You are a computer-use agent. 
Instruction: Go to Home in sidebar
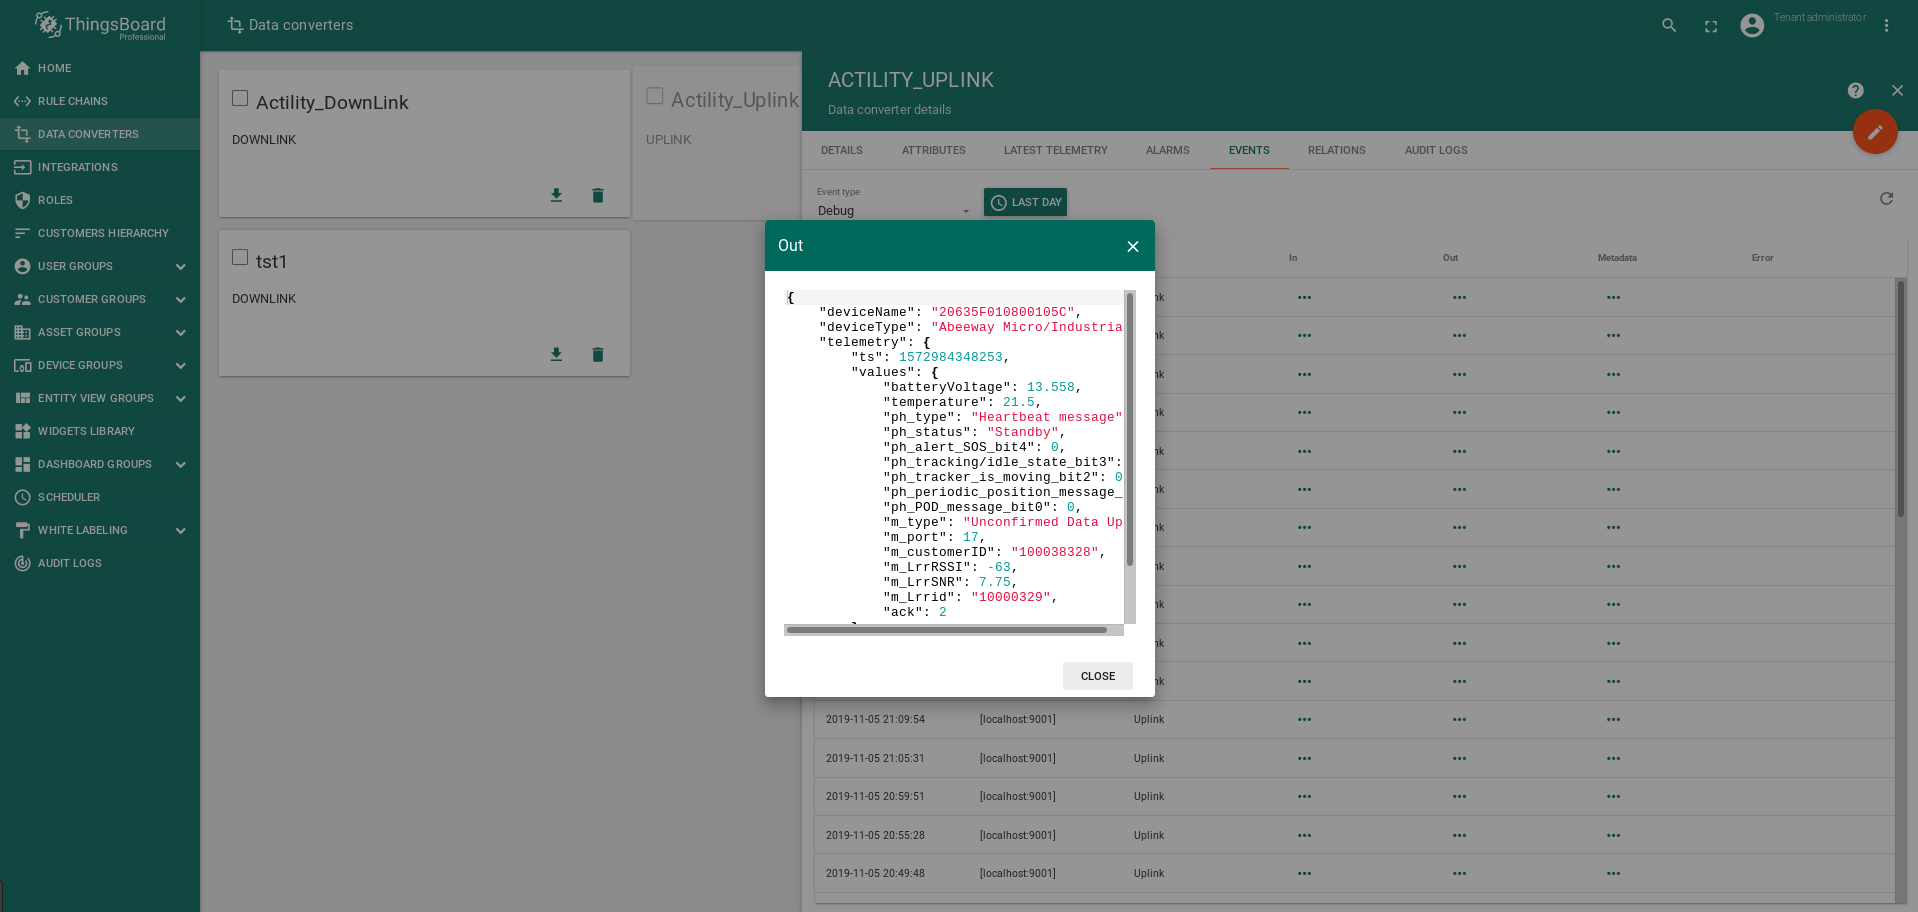click(x=100, y=68)
